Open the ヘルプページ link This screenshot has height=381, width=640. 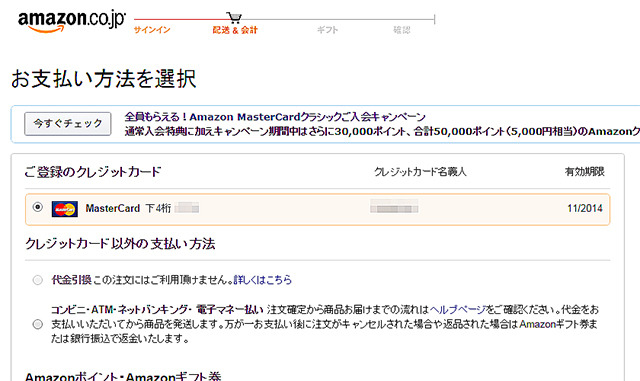point(458,310)
